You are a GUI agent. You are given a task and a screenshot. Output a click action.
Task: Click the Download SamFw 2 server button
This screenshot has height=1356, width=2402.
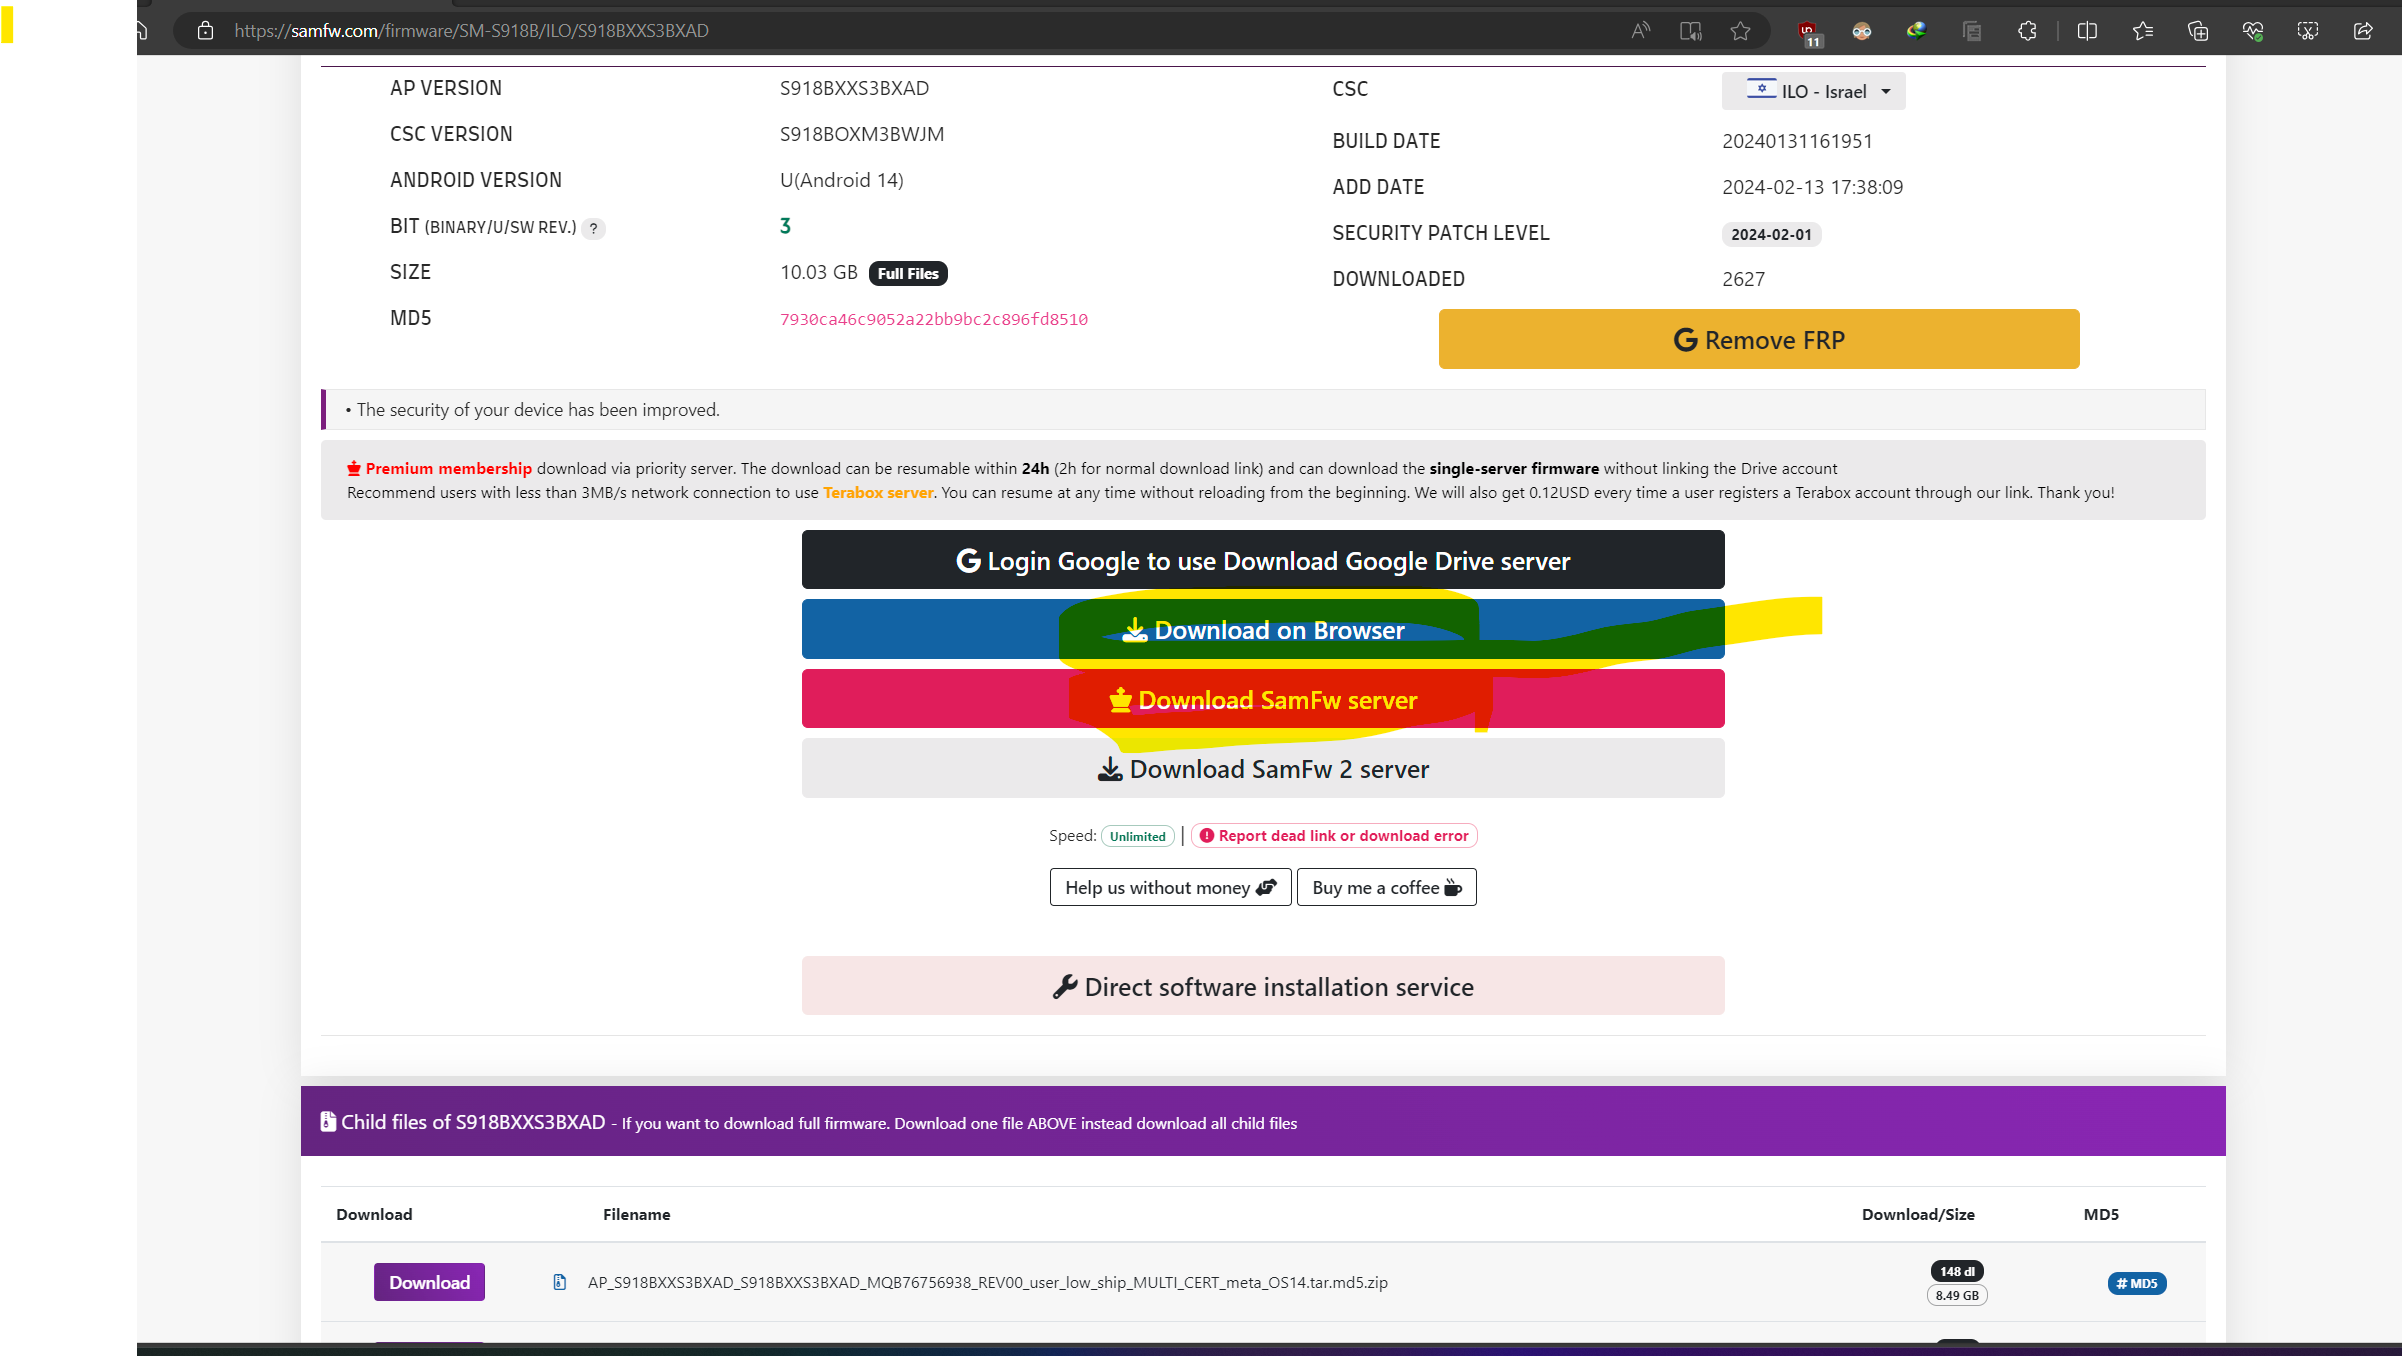pos(1263,768)
